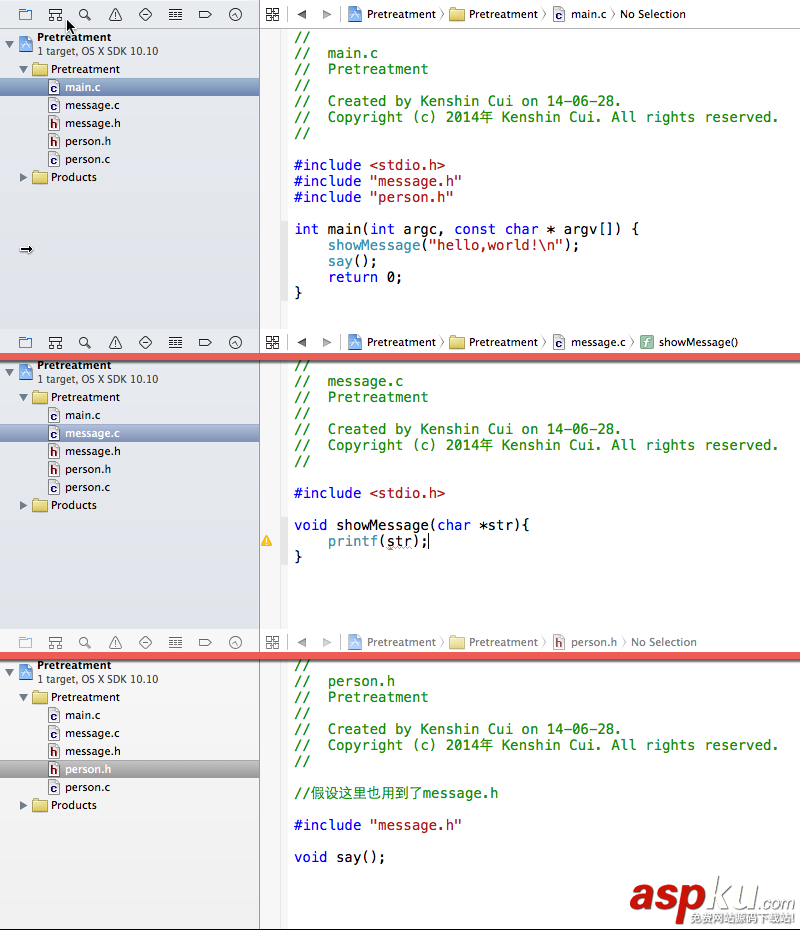Open Test navigator in middle panel
Screen dimensions: 800x930
click(145, 342)
